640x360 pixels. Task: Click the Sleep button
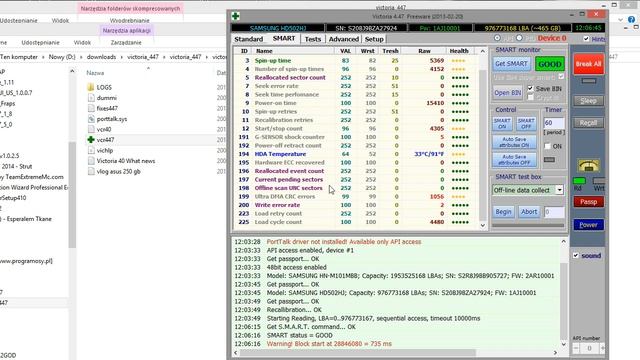click(588, 100)
